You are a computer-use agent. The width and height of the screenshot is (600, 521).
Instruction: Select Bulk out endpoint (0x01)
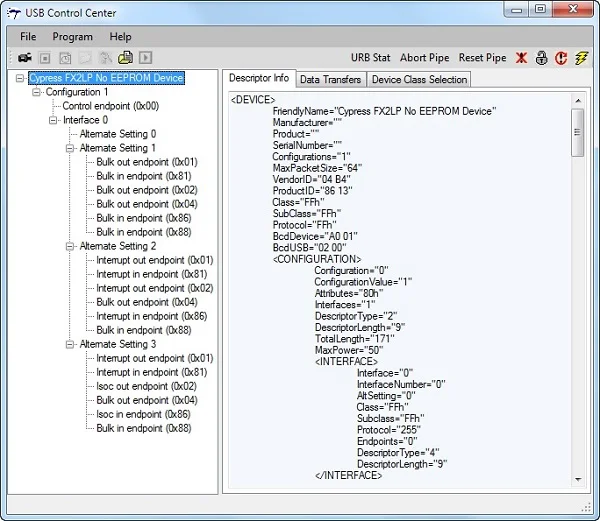(x=147, y=162)
